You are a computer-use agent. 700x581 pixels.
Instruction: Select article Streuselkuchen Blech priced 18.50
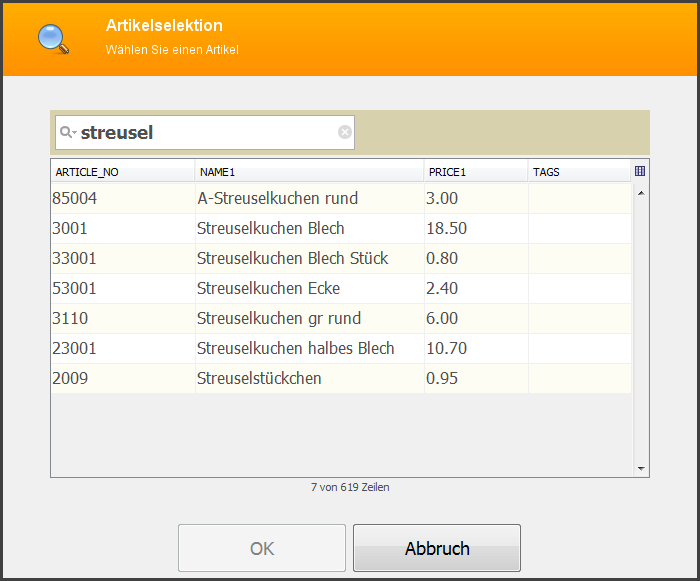tap(341, 228)
